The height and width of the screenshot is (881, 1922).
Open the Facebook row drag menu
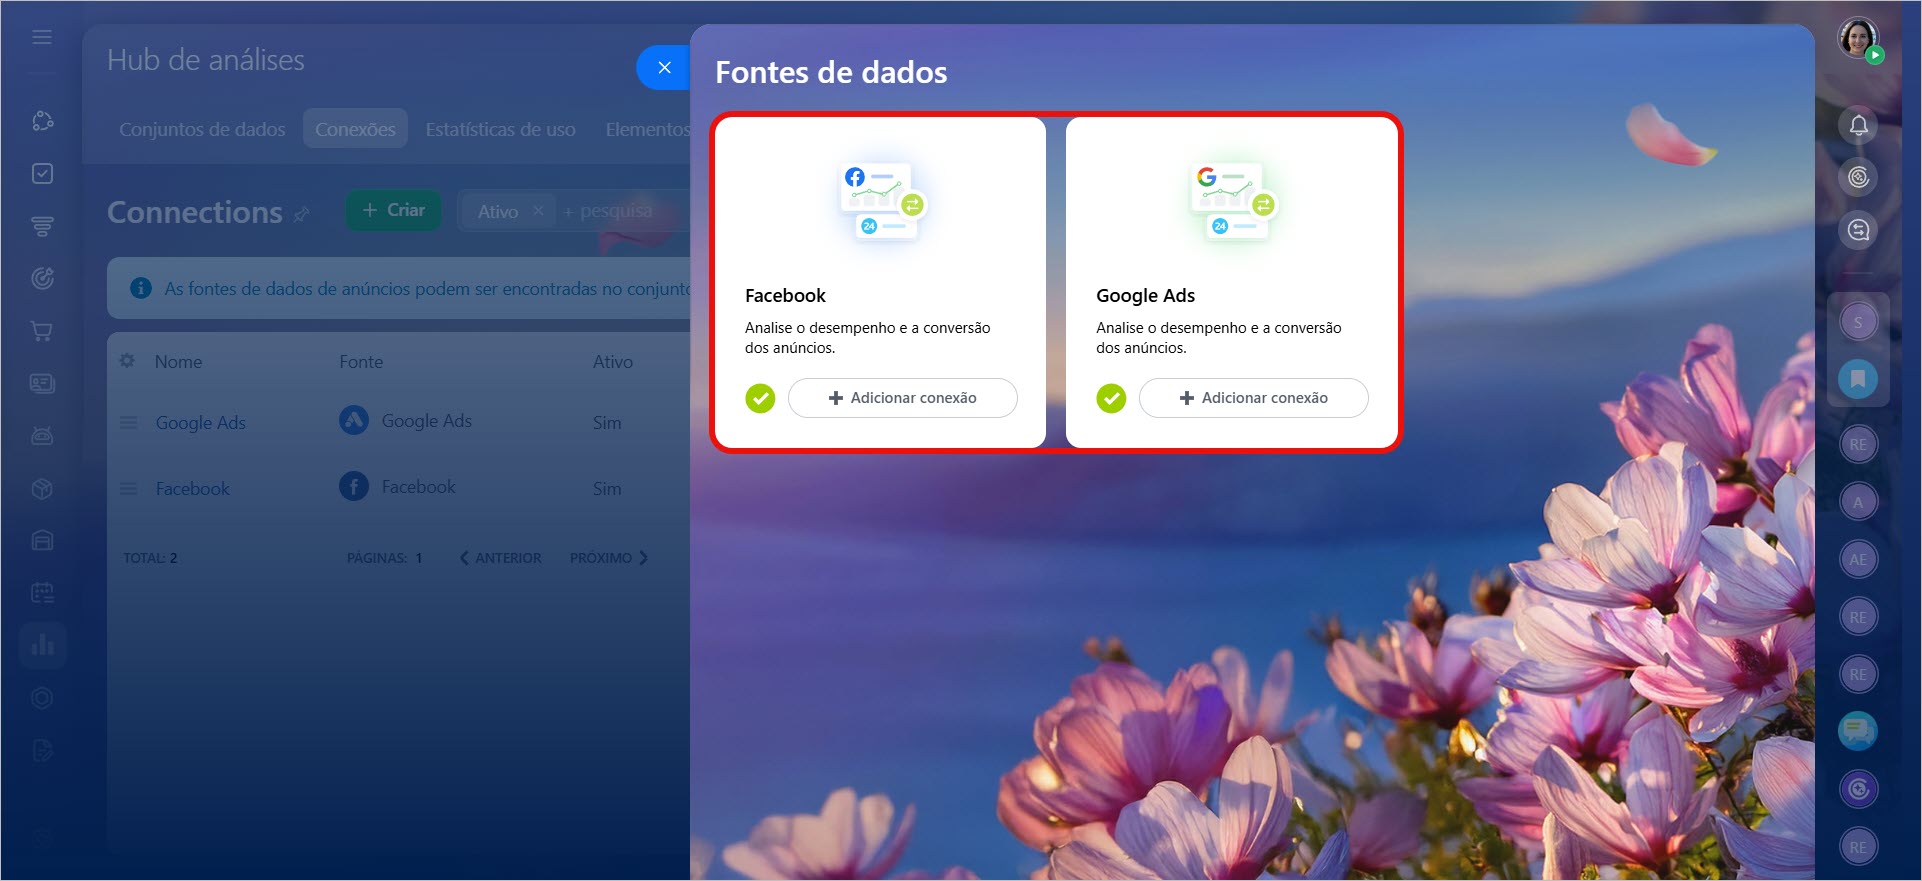pos(129,489)
